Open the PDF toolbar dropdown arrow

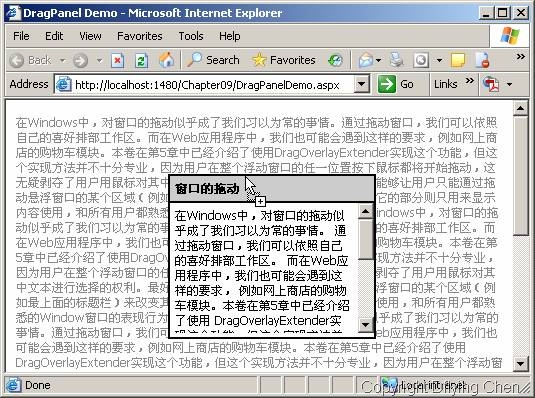(x=509, y=84)
